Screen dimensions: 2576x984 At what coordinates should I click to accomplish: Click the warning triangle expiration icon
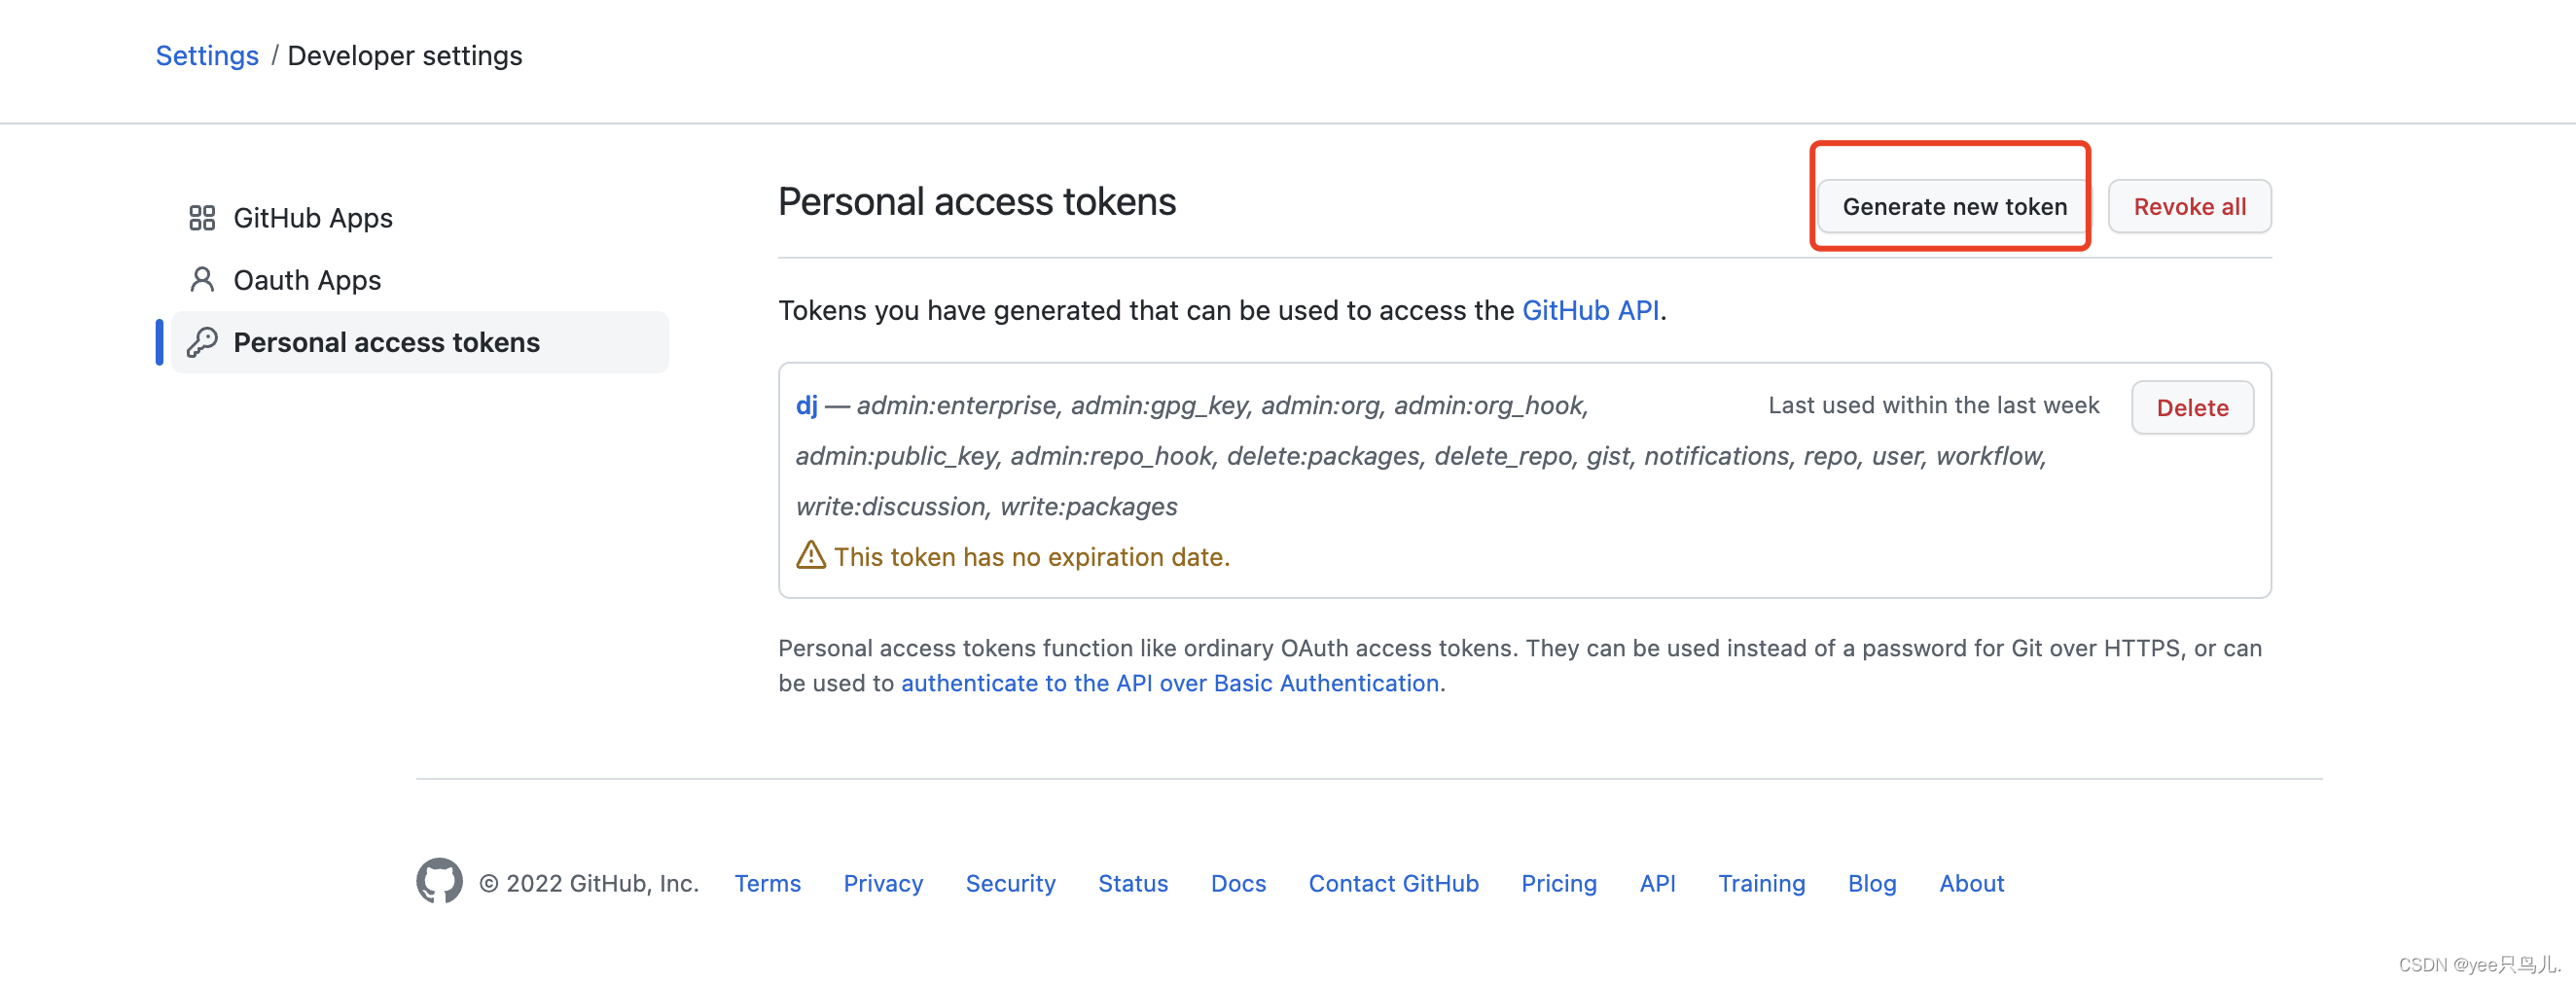click(810, 555)
